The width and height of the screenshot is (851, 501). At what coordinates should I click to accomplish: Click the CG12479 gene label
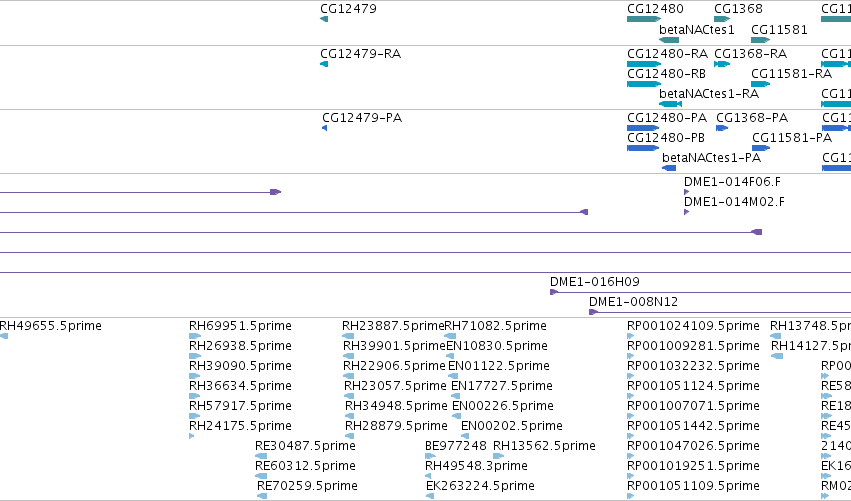tap(348, 9)
